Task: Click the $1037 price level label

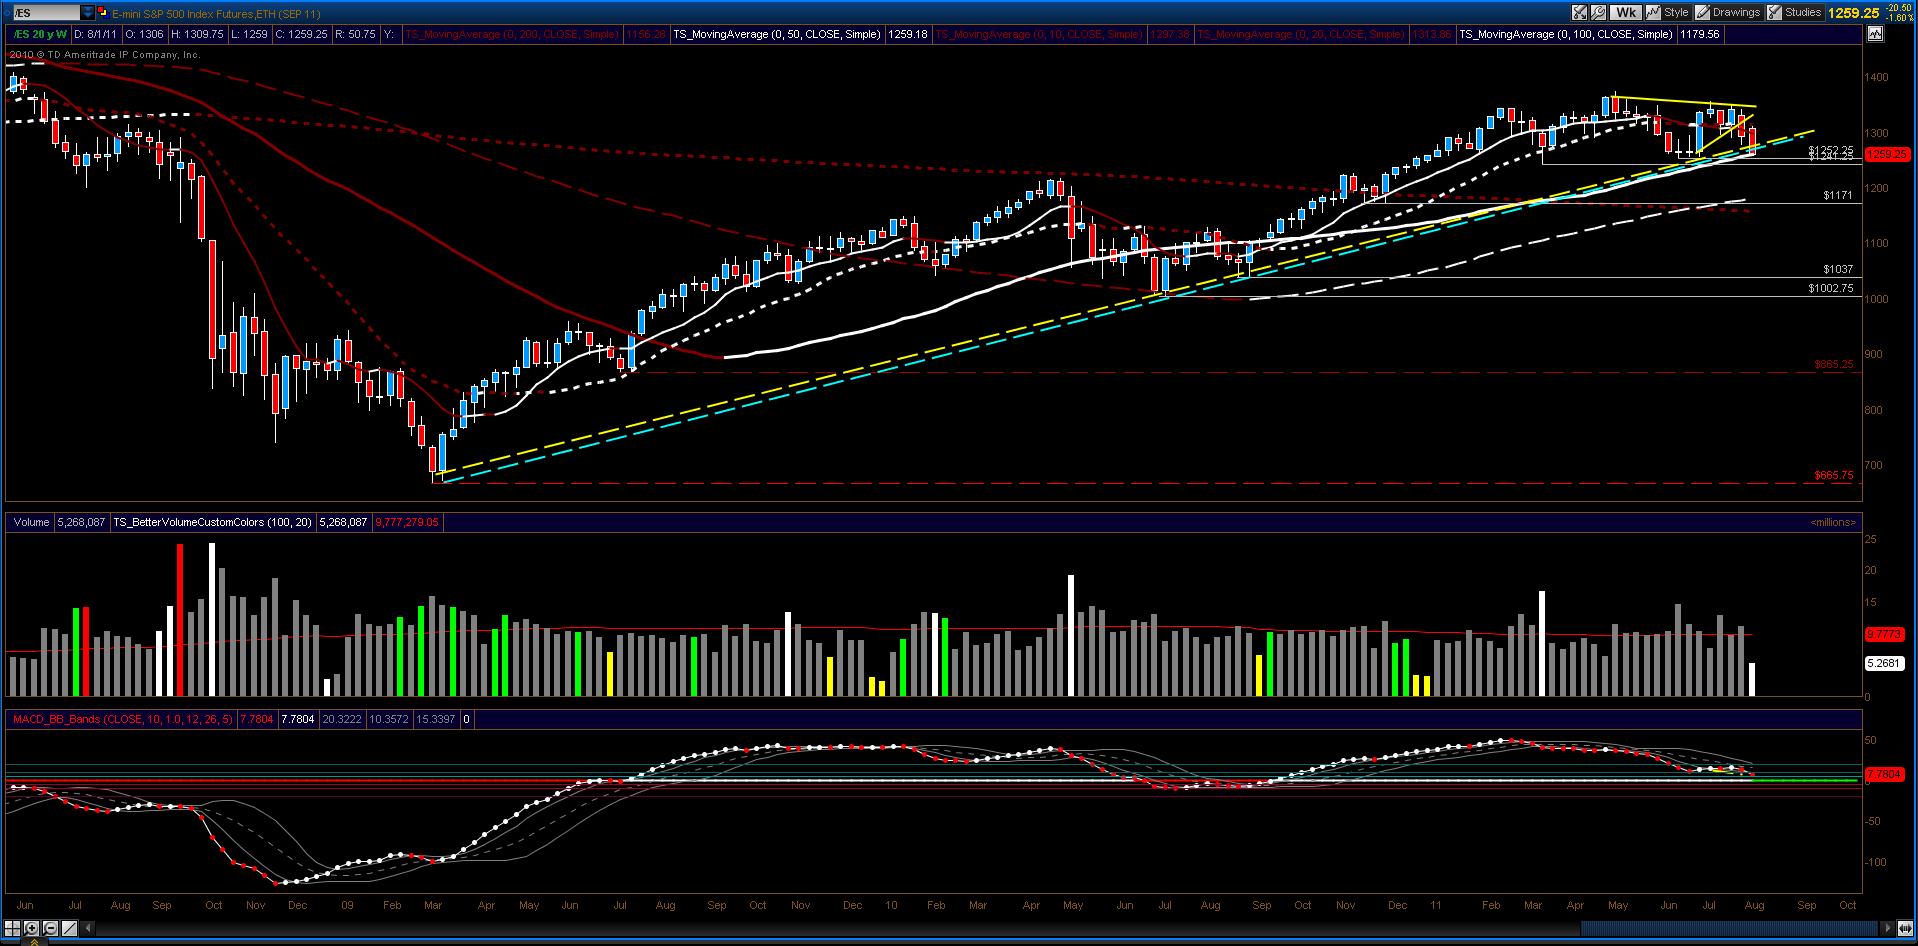Action: pos(1838,270)
